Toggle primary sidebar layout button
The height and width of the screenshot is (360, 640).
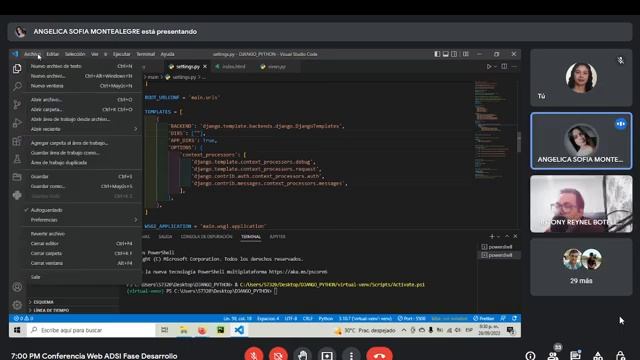[437, 54]
